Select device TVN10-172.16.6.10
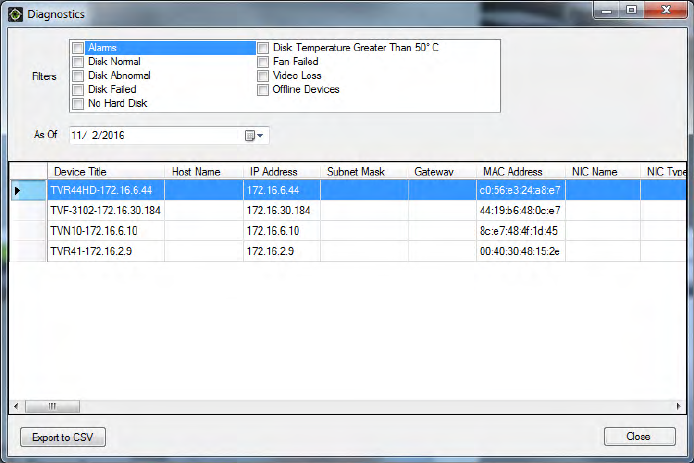Image resolution: width=694 pixels, height=463 pixels. click(106, 231)
